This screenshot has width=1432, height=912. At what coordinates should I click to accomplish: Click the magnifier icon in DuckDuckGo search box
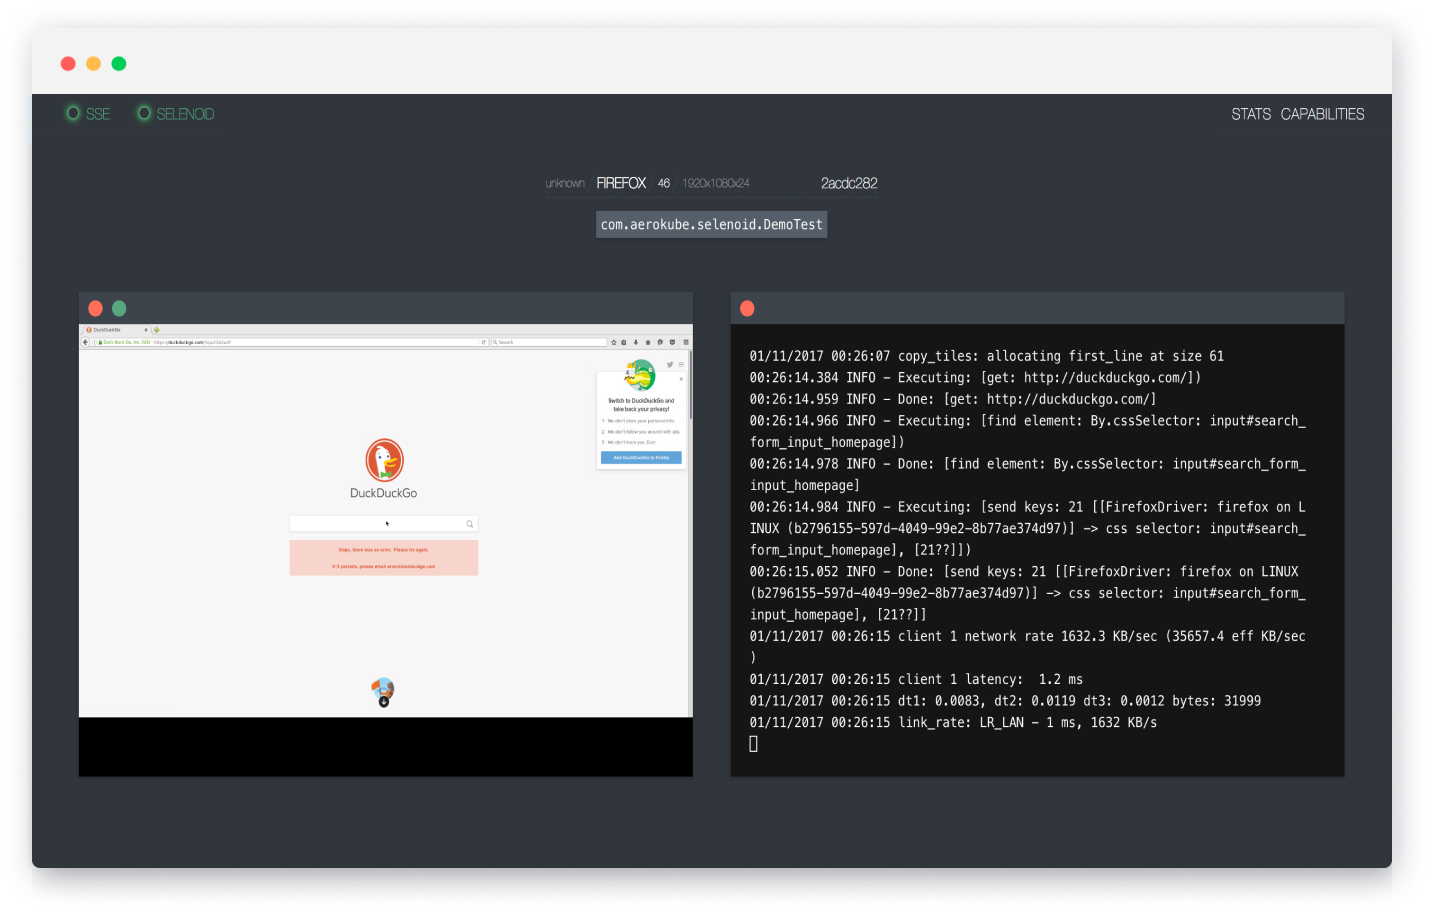(469, 524)
